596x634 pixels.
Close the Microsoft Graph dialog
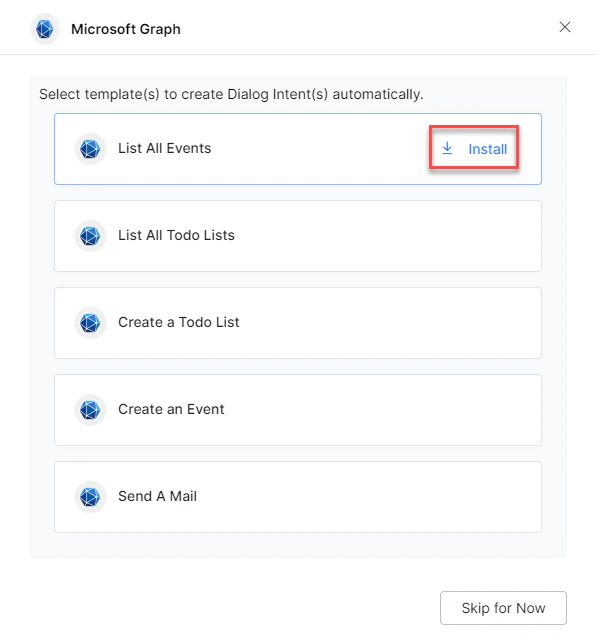[x=565, y=27]
